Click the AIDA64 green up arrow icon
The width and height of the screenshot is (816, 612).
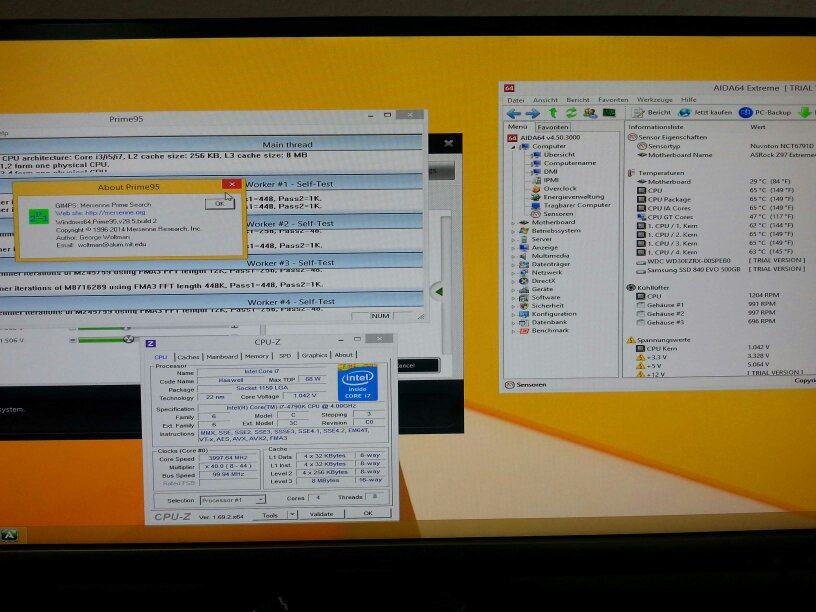pyautogui.click(x=553, y=112)
